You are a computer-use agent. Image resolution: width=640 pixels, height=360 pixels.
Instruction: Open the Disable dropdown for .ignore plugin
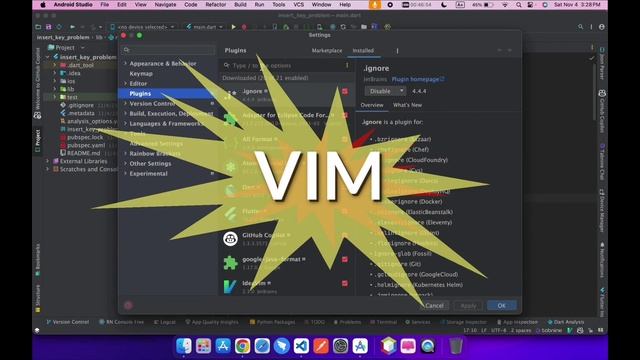385,91
